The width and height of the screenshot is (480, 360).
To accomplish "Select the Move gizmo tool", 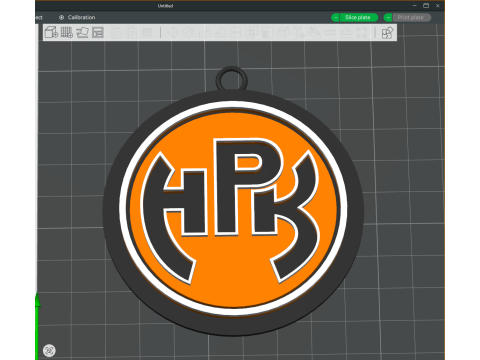I will coord(173,32).
